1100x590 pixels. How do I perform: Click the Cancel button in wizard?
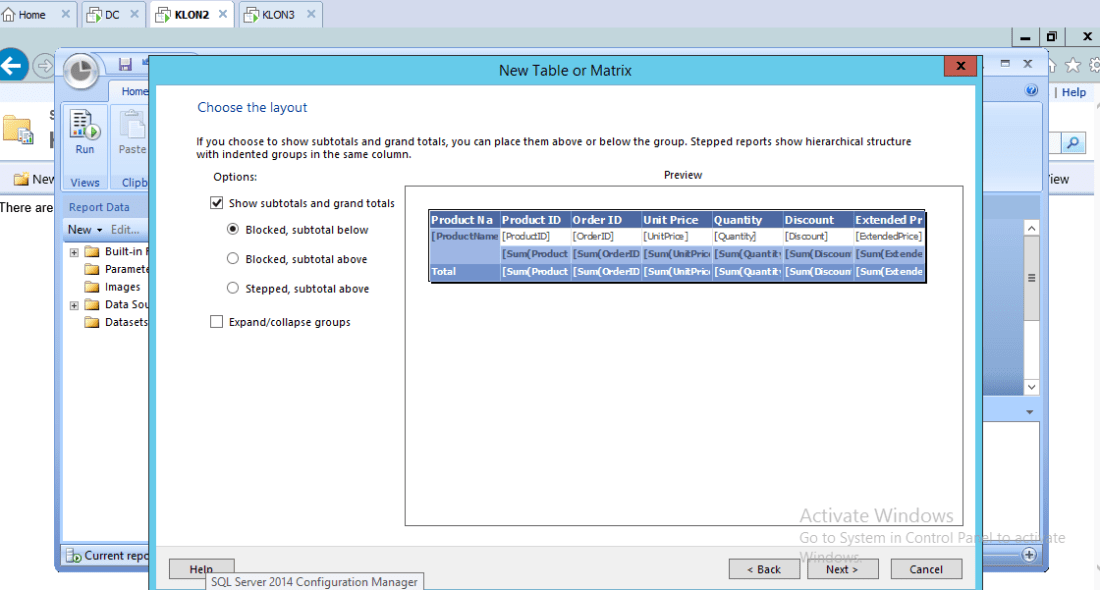coord(925,569)
